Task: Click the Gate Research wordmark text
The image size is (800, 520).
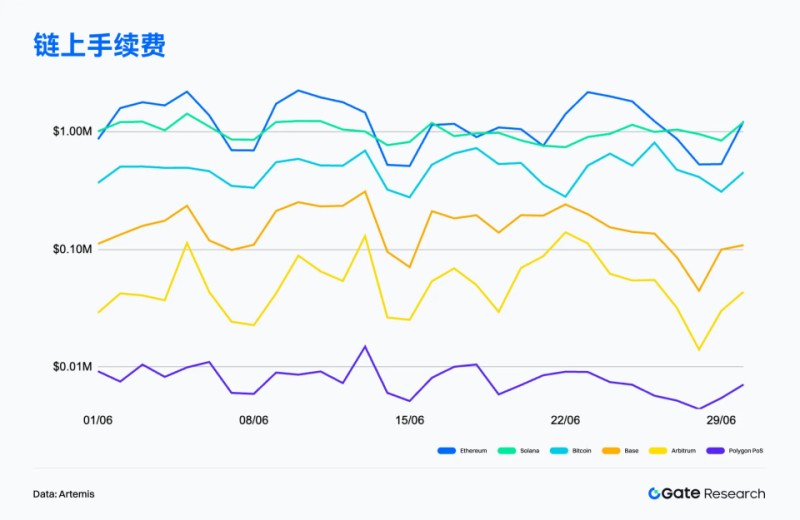Action: coord(714,493)
